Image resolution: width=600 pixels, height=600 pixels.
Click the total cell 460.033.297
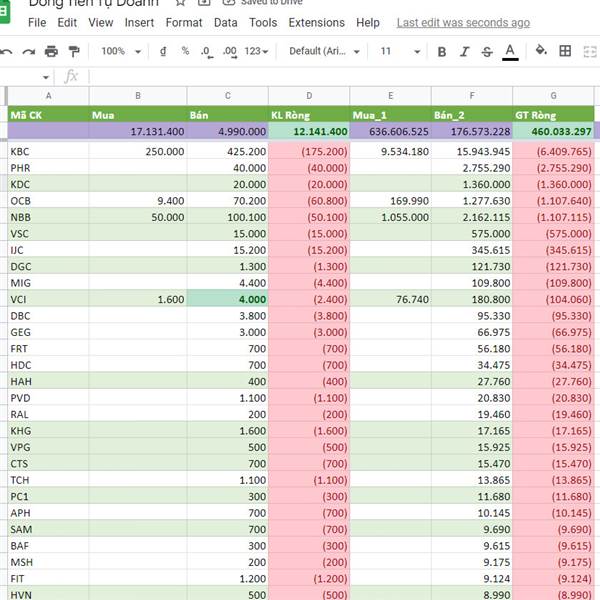553,131
